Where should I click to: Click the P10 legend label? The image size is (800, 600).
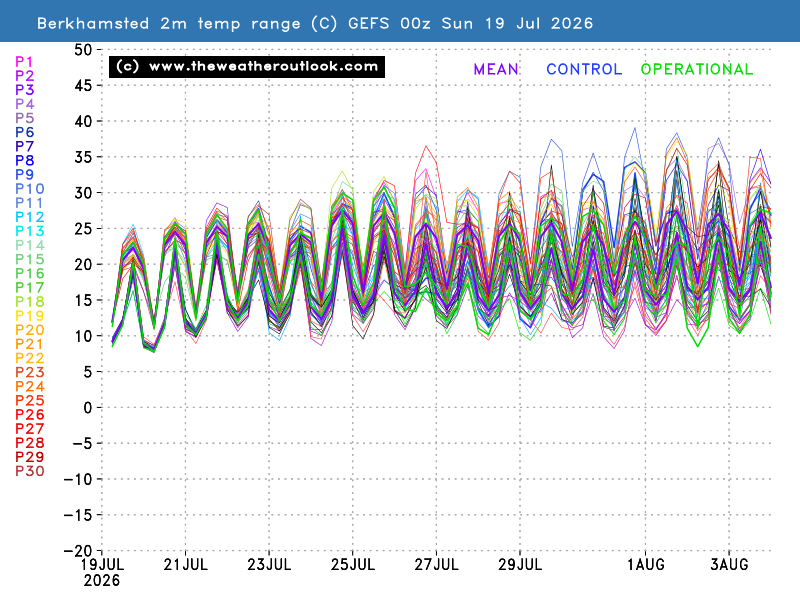coord(30,189)
